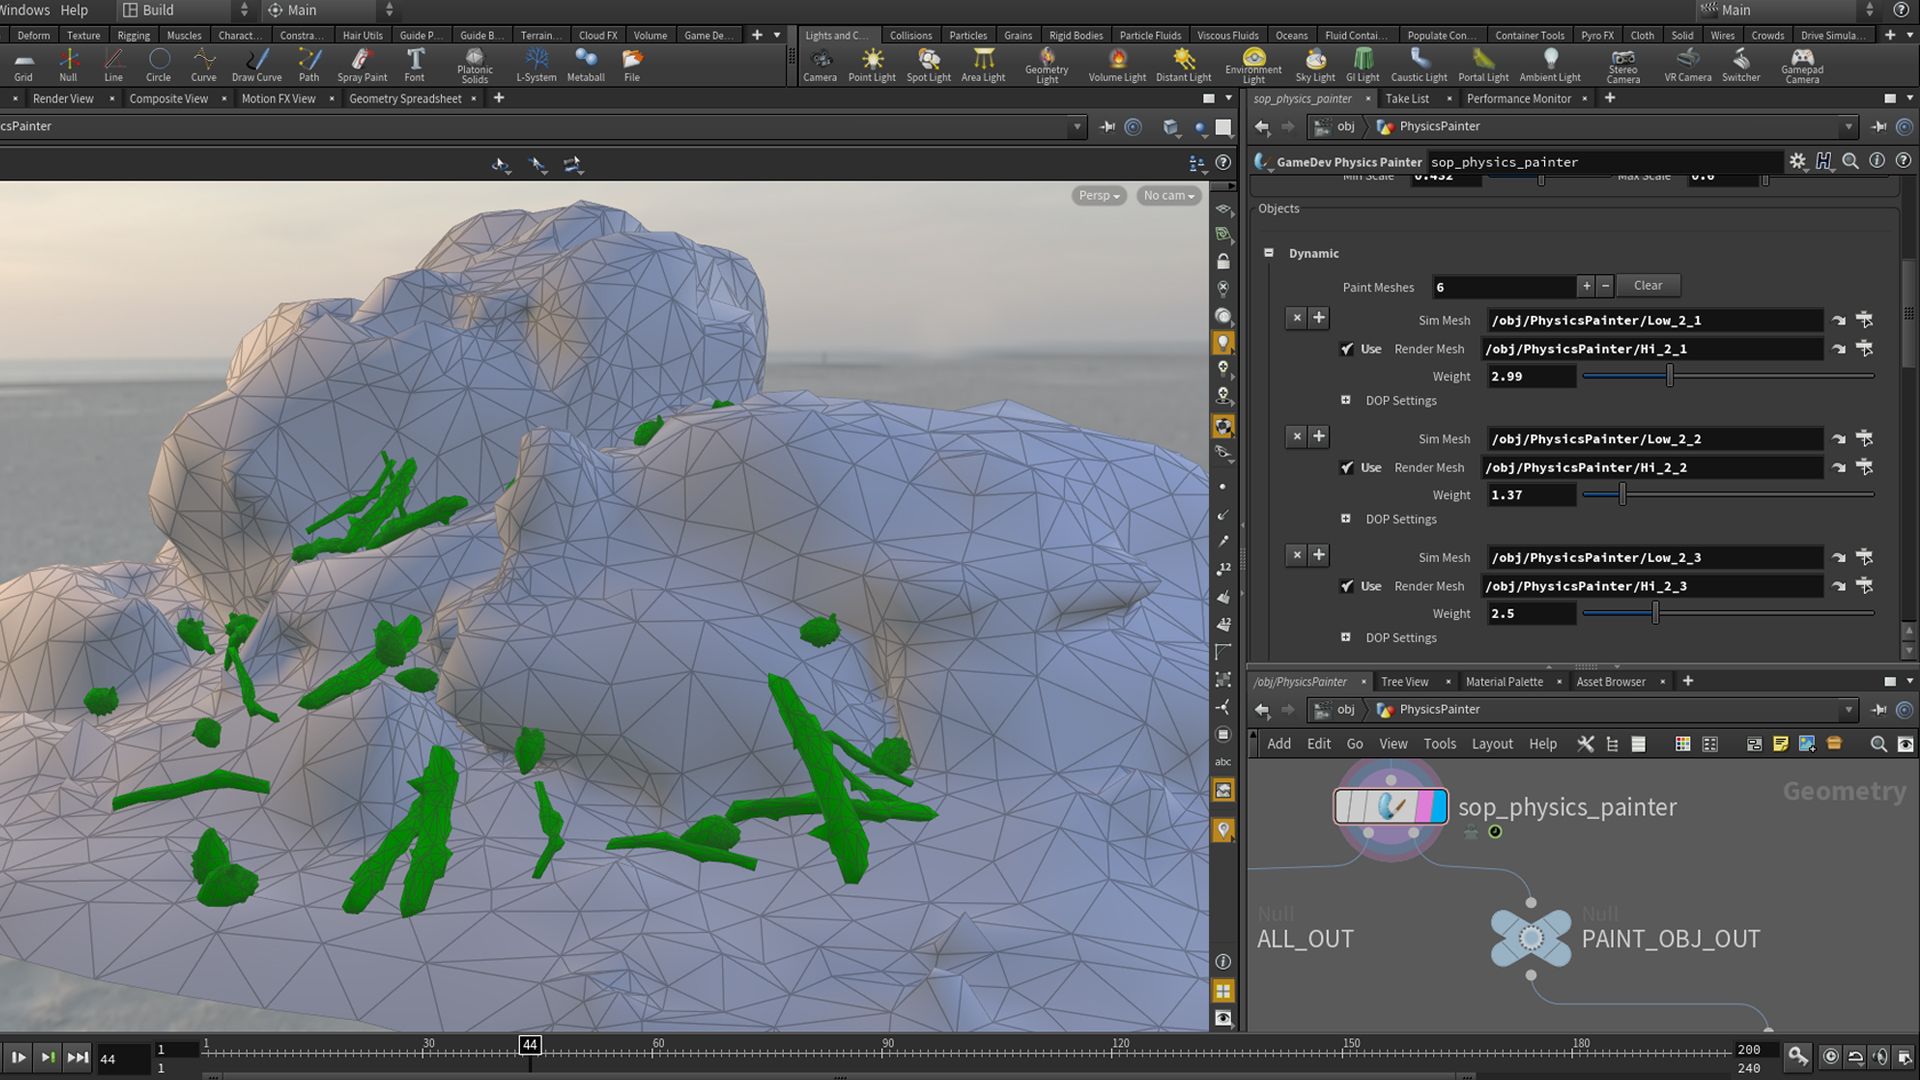Select the L-System shelf tool
This screenshot has height=1080, width=1920.
click(536, 64)
